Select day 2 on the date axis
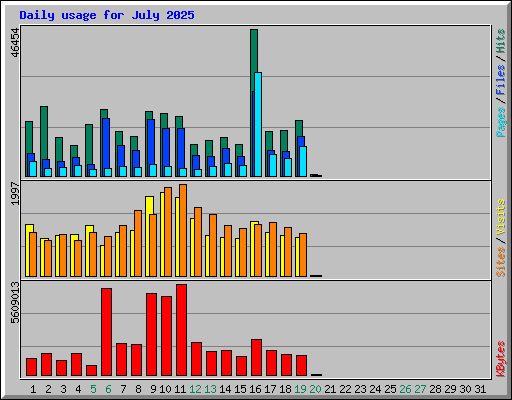 point(48,389)
